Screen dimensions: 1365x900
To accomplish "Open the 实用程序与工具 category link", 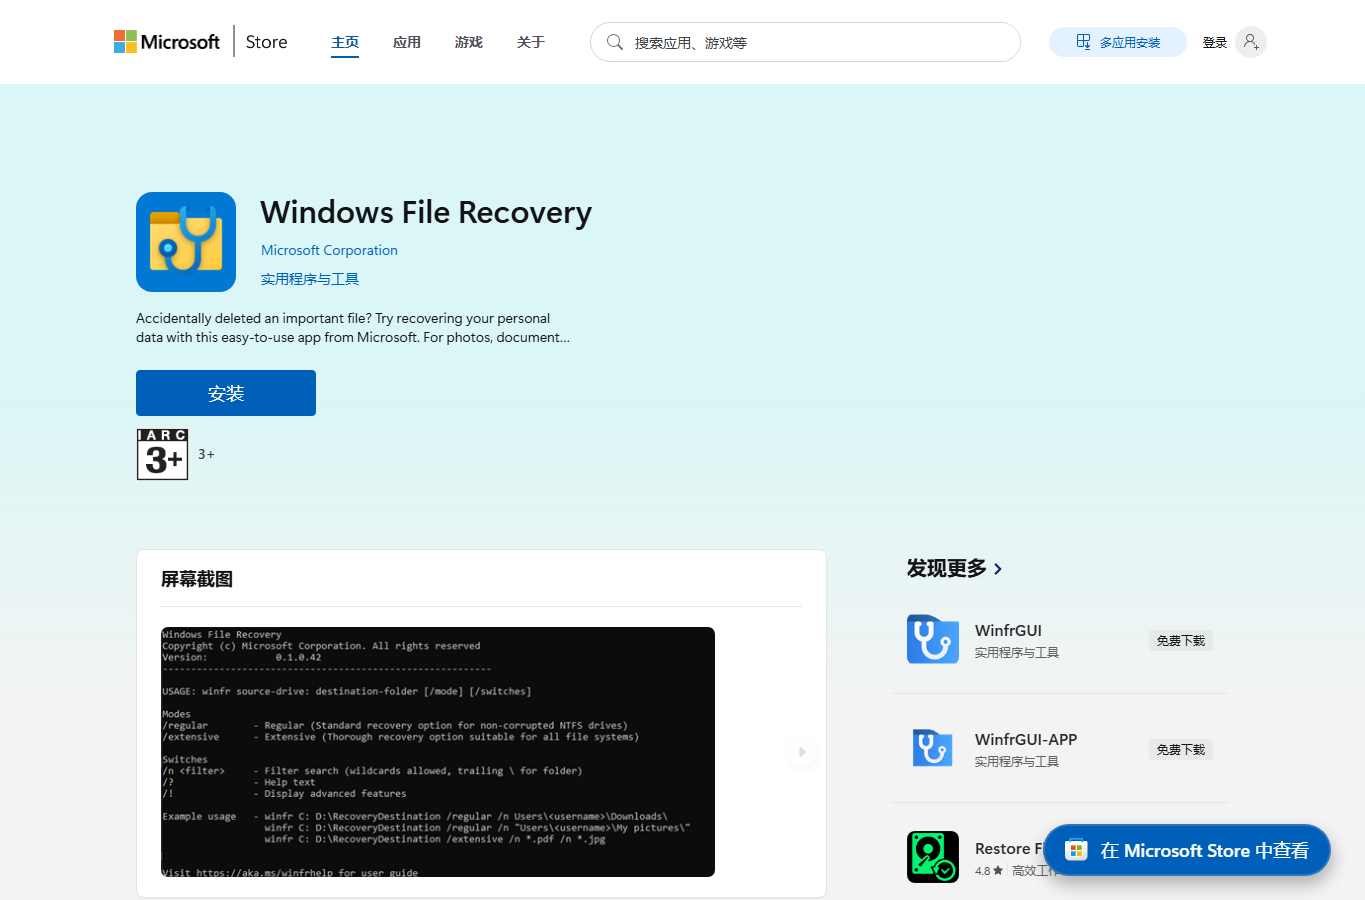I will pos(310,279).
